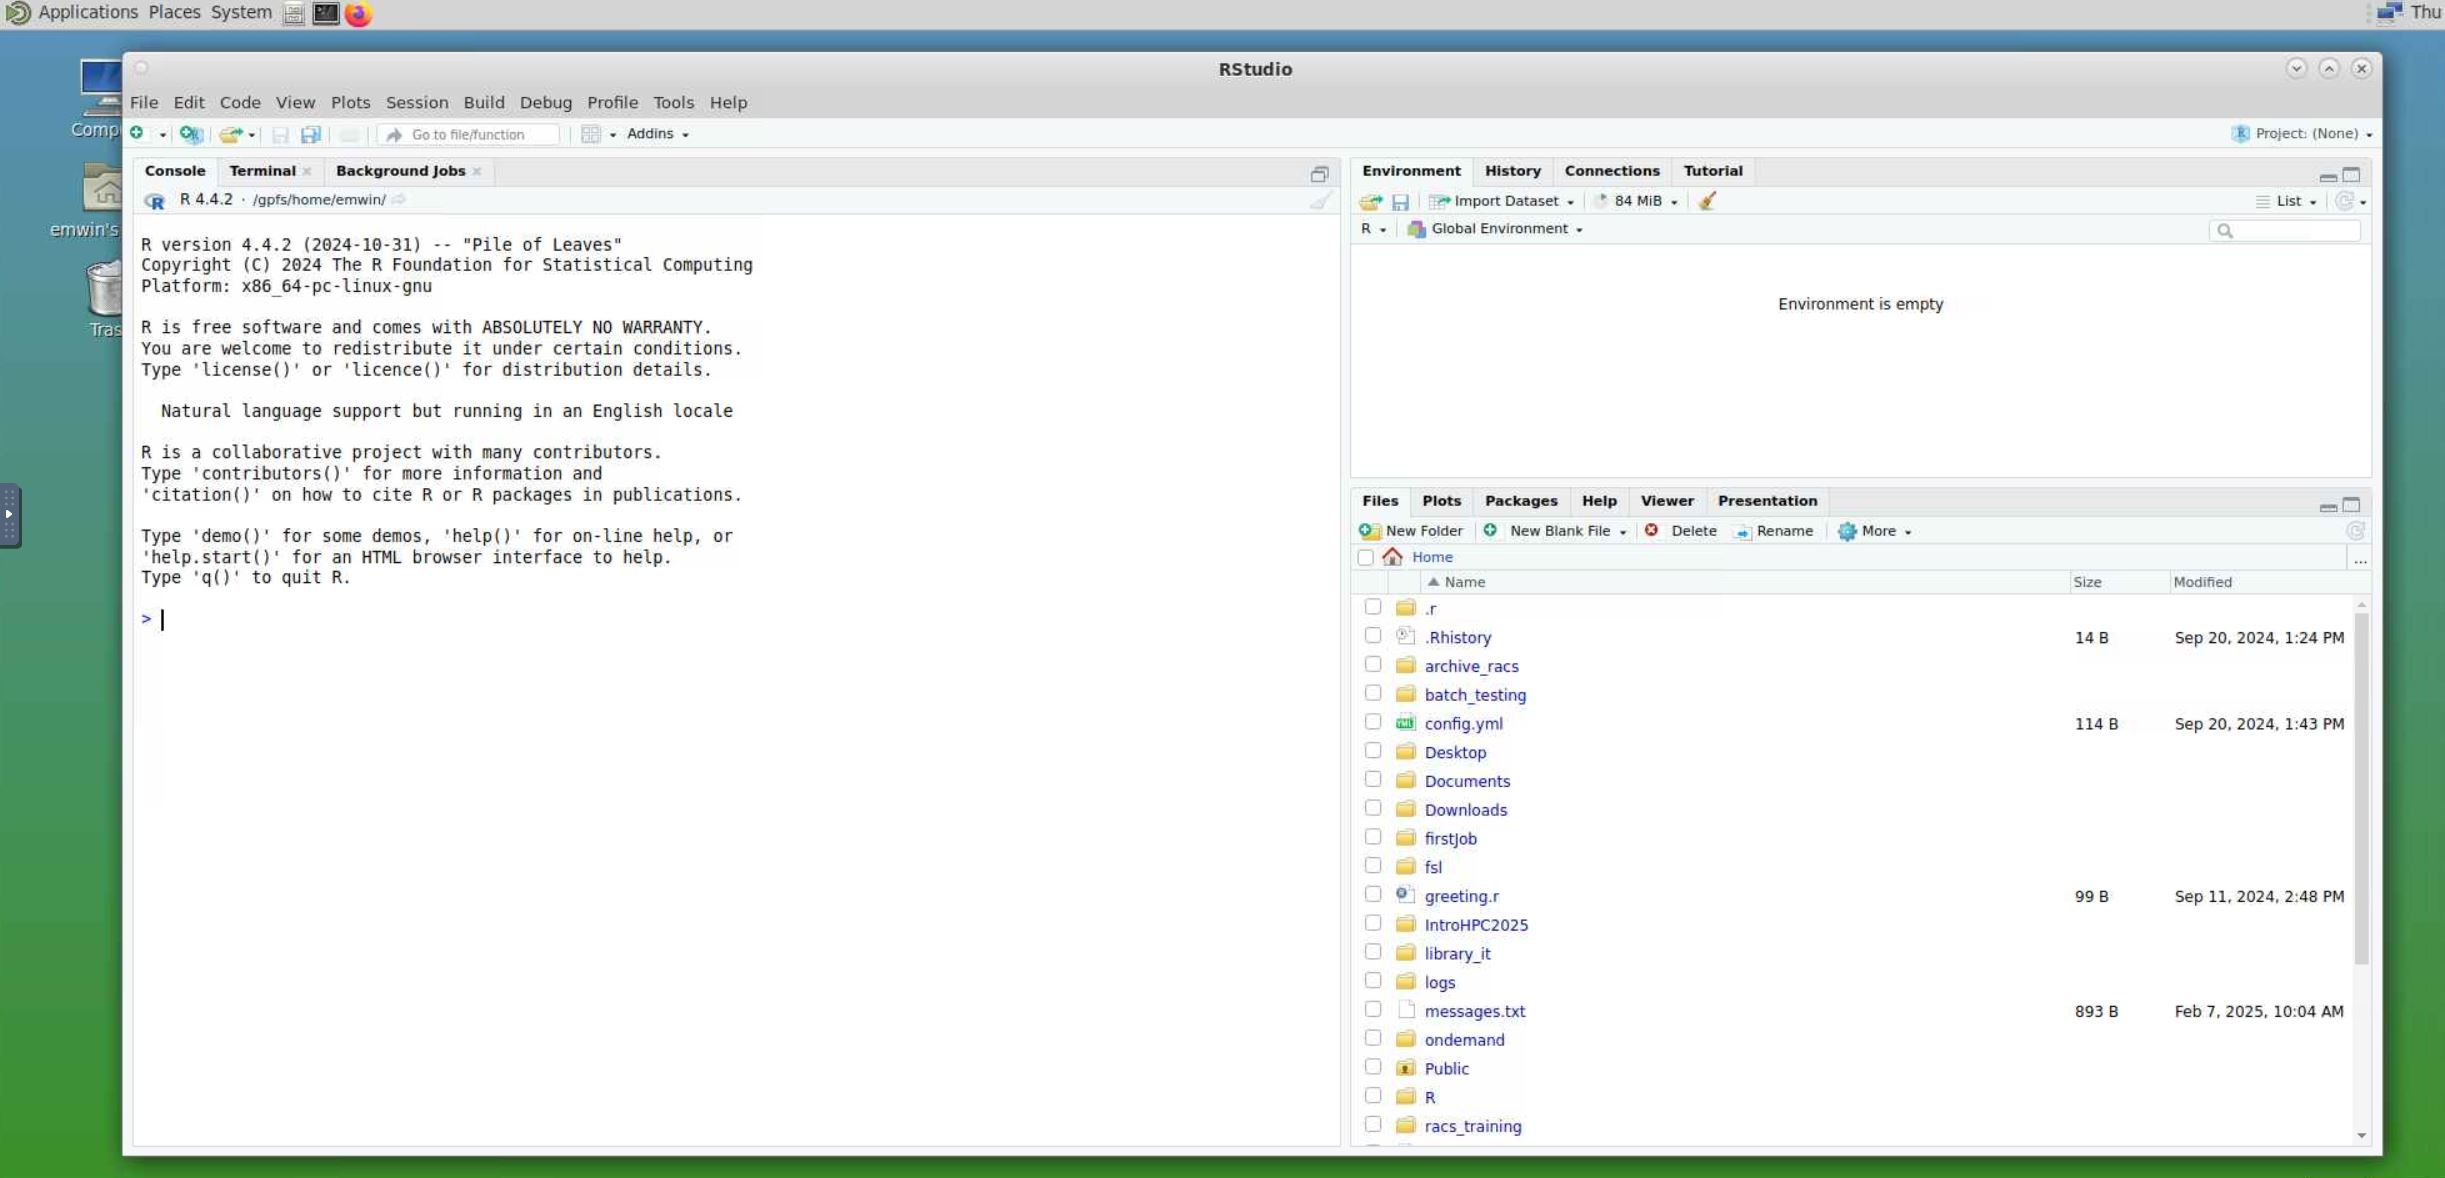This screenshot has width=2445, height=1178.
Task: Select the Downloads row checkbox
Action: point(1373,808)
